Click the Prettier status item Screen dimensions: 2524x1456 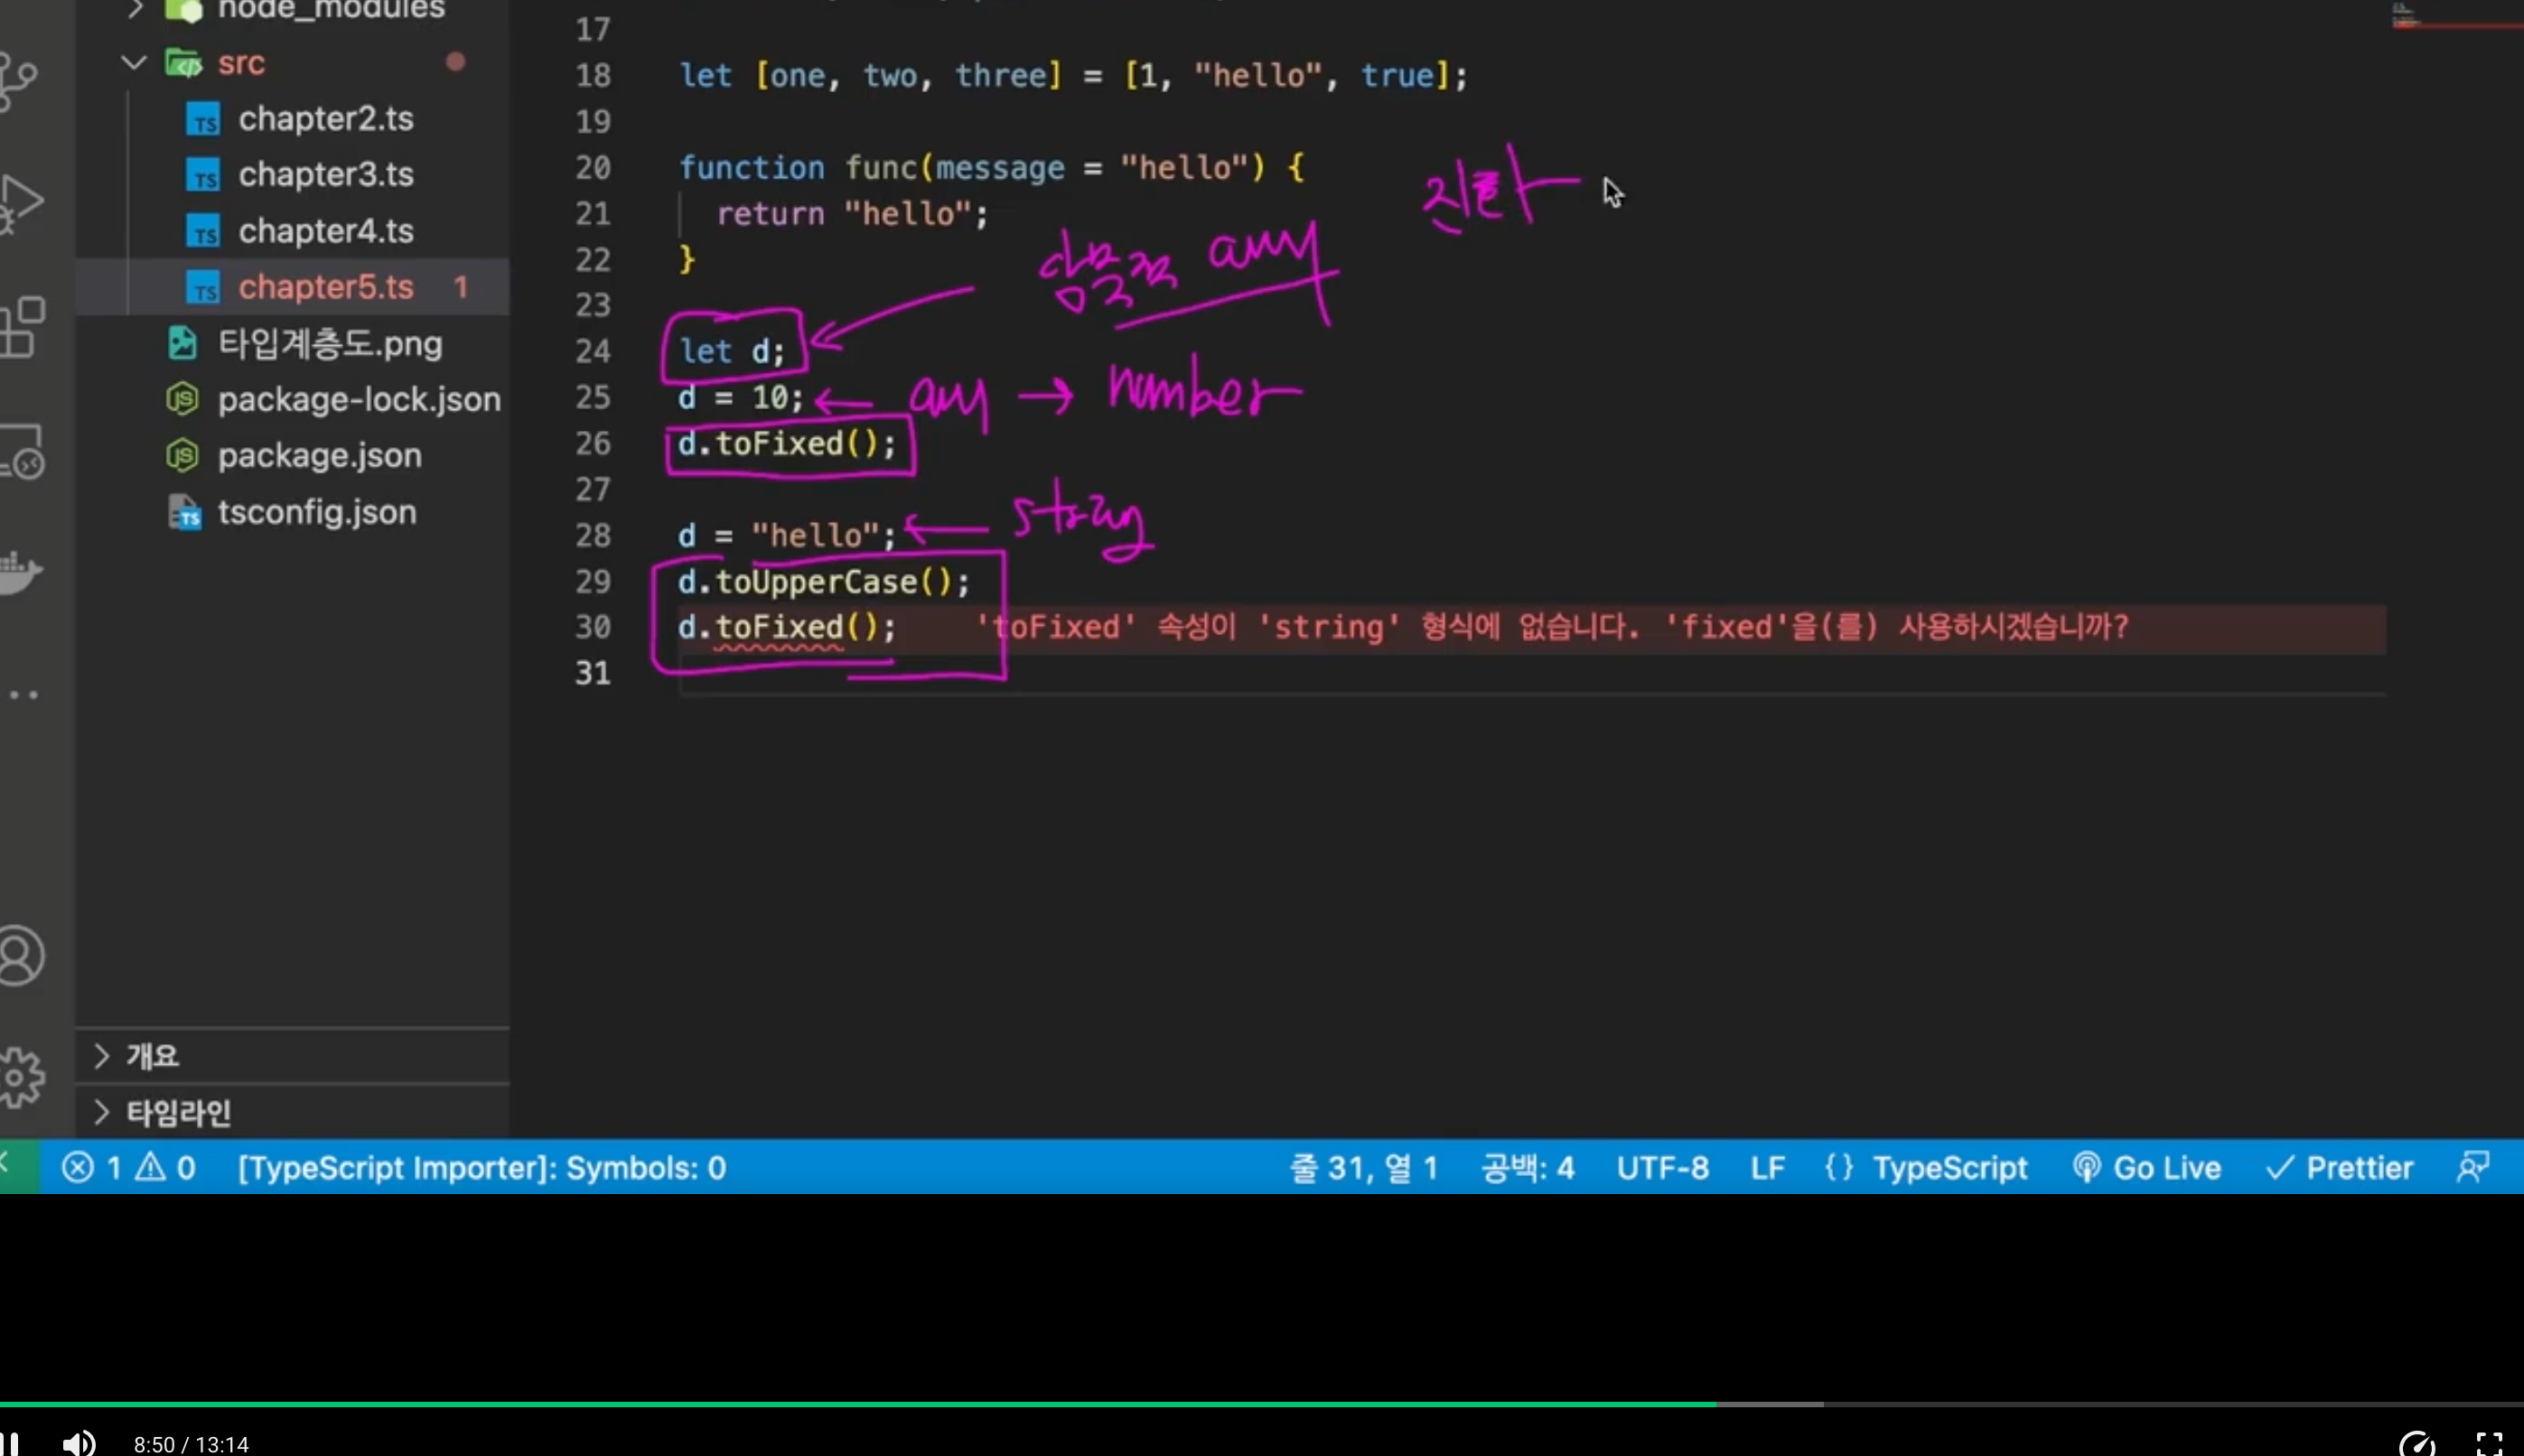(2339, 1167)
